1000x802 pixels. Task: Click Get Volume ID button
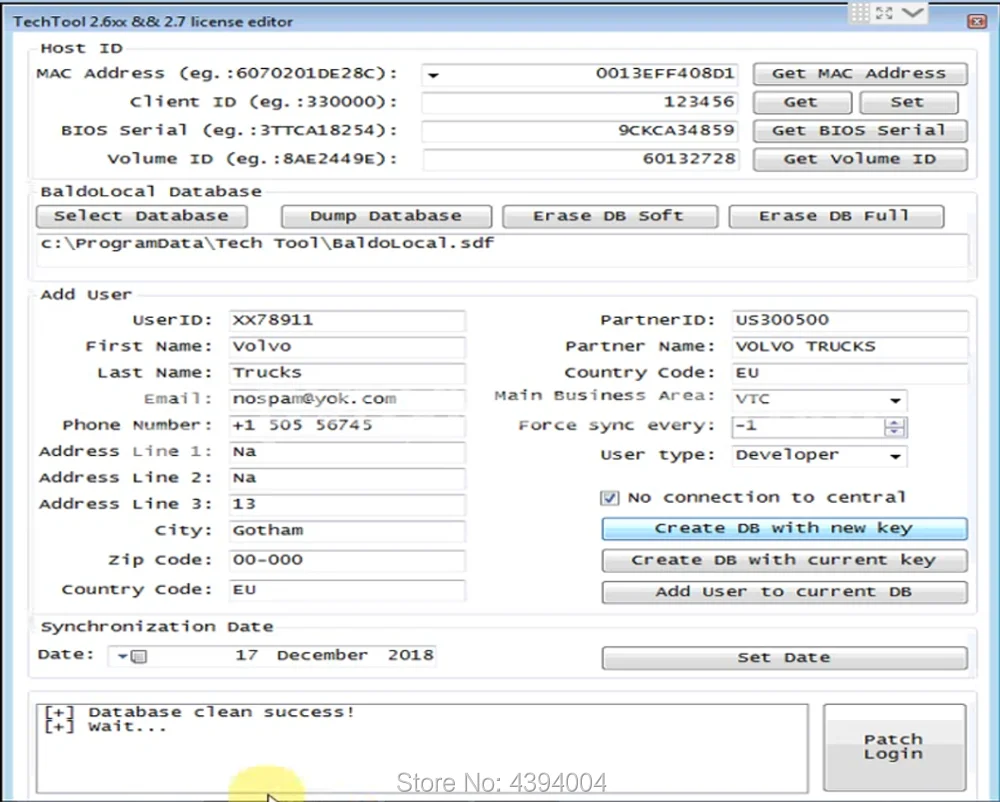[860, 159]
